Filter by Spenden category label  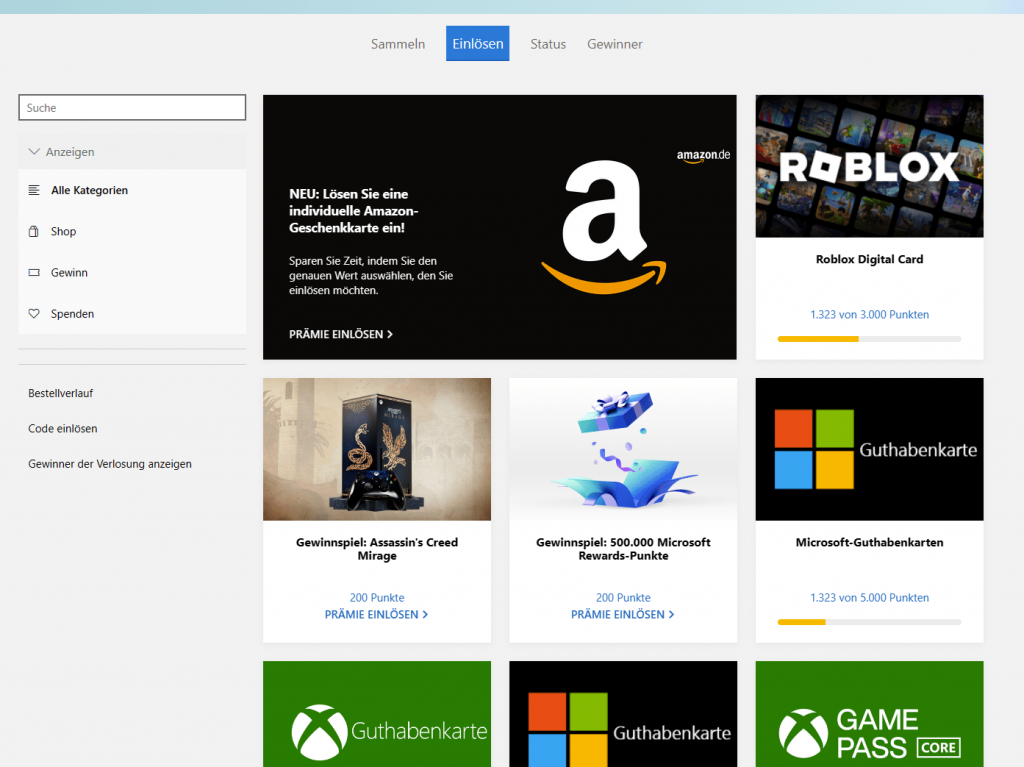tap(72, 314)
